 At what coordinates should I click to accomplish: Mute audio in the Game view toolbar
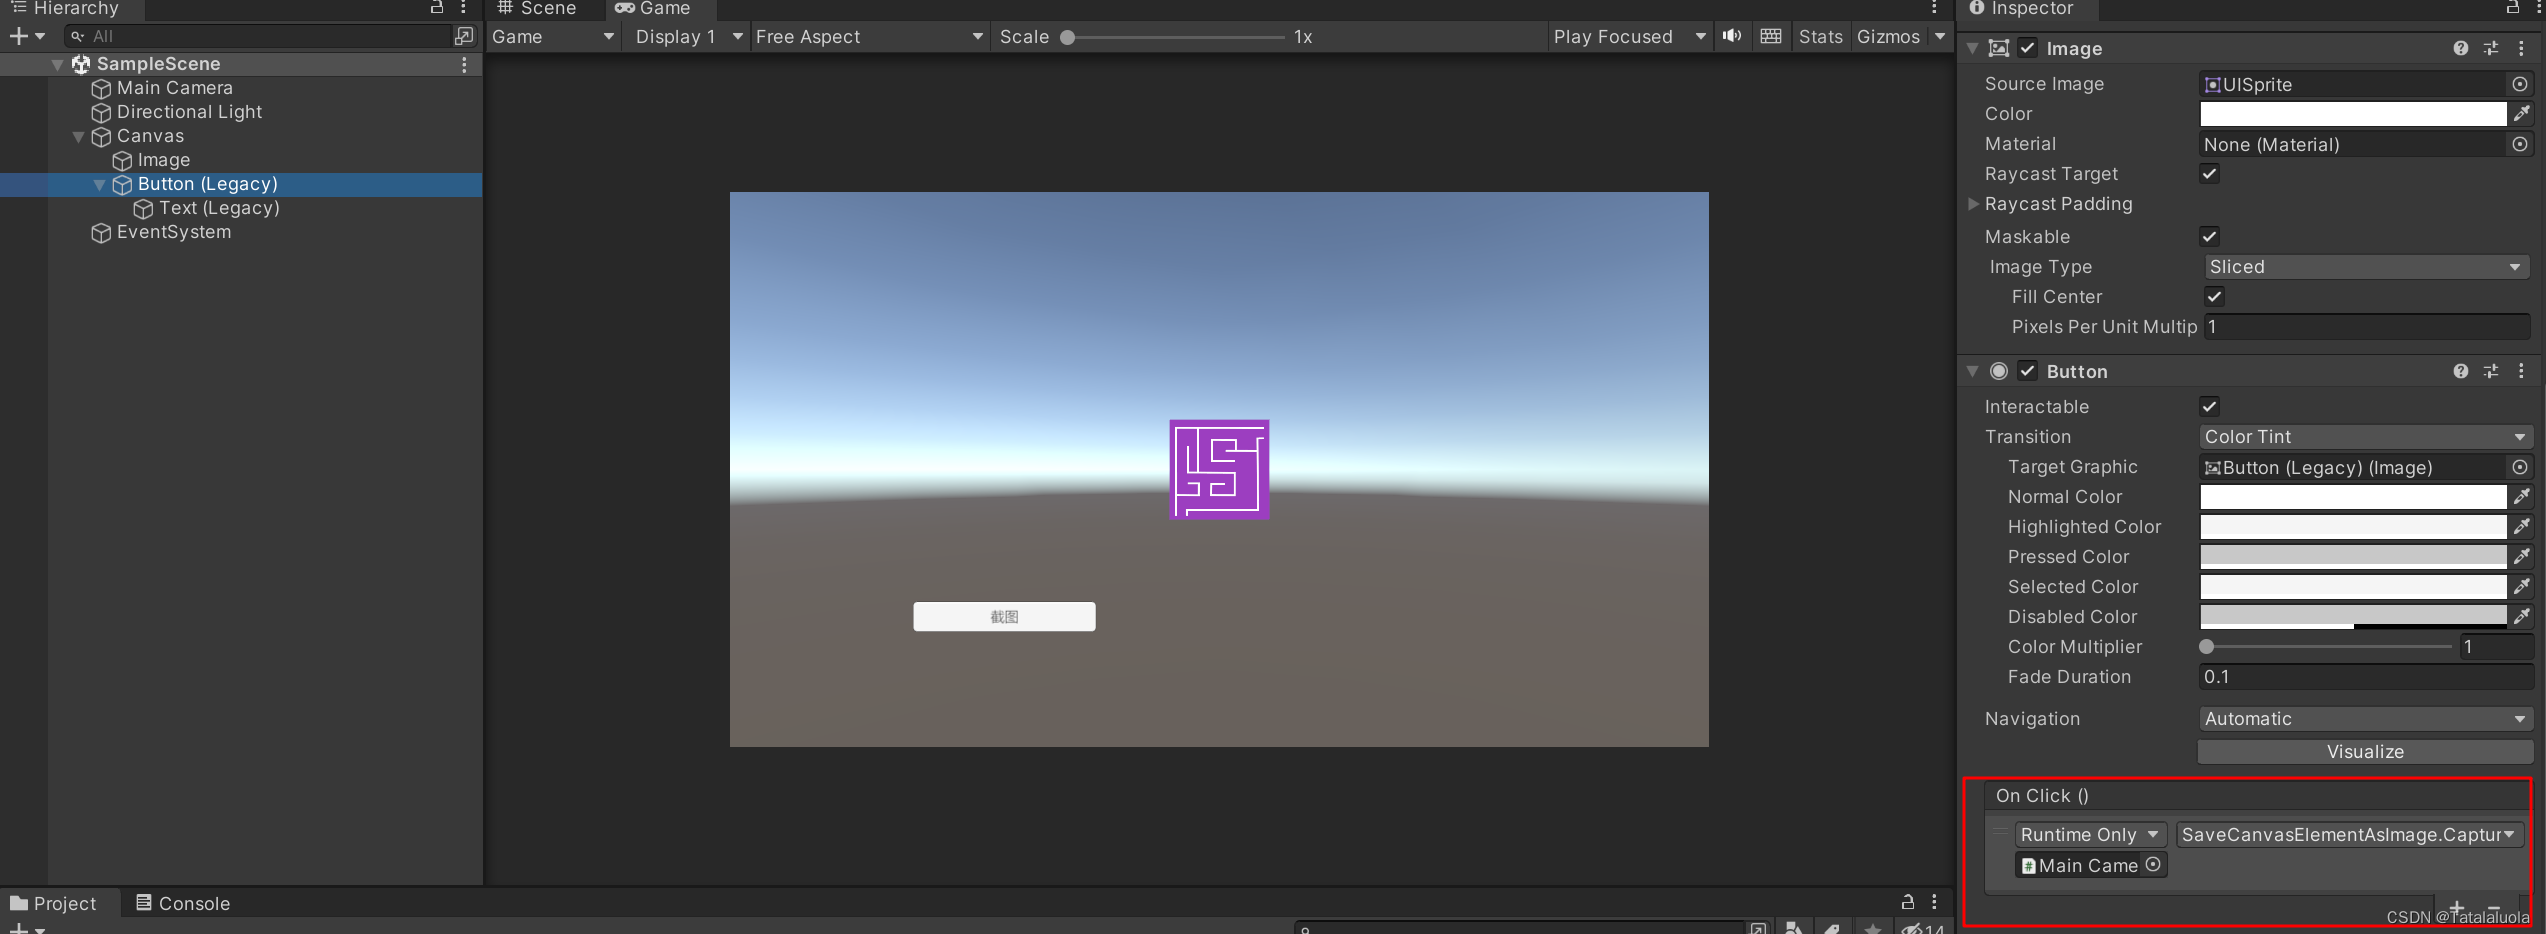[x=1731, y=36]
